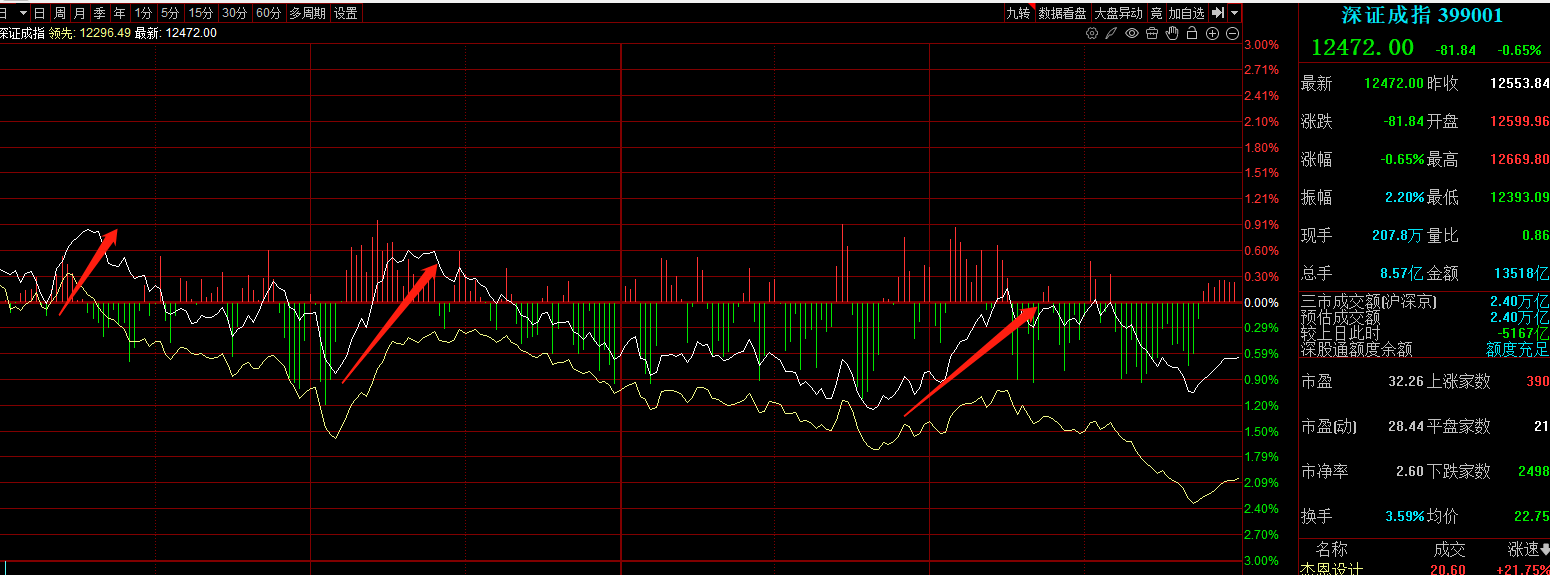Zoom out with the minus circle icon

click(1233, 33)
